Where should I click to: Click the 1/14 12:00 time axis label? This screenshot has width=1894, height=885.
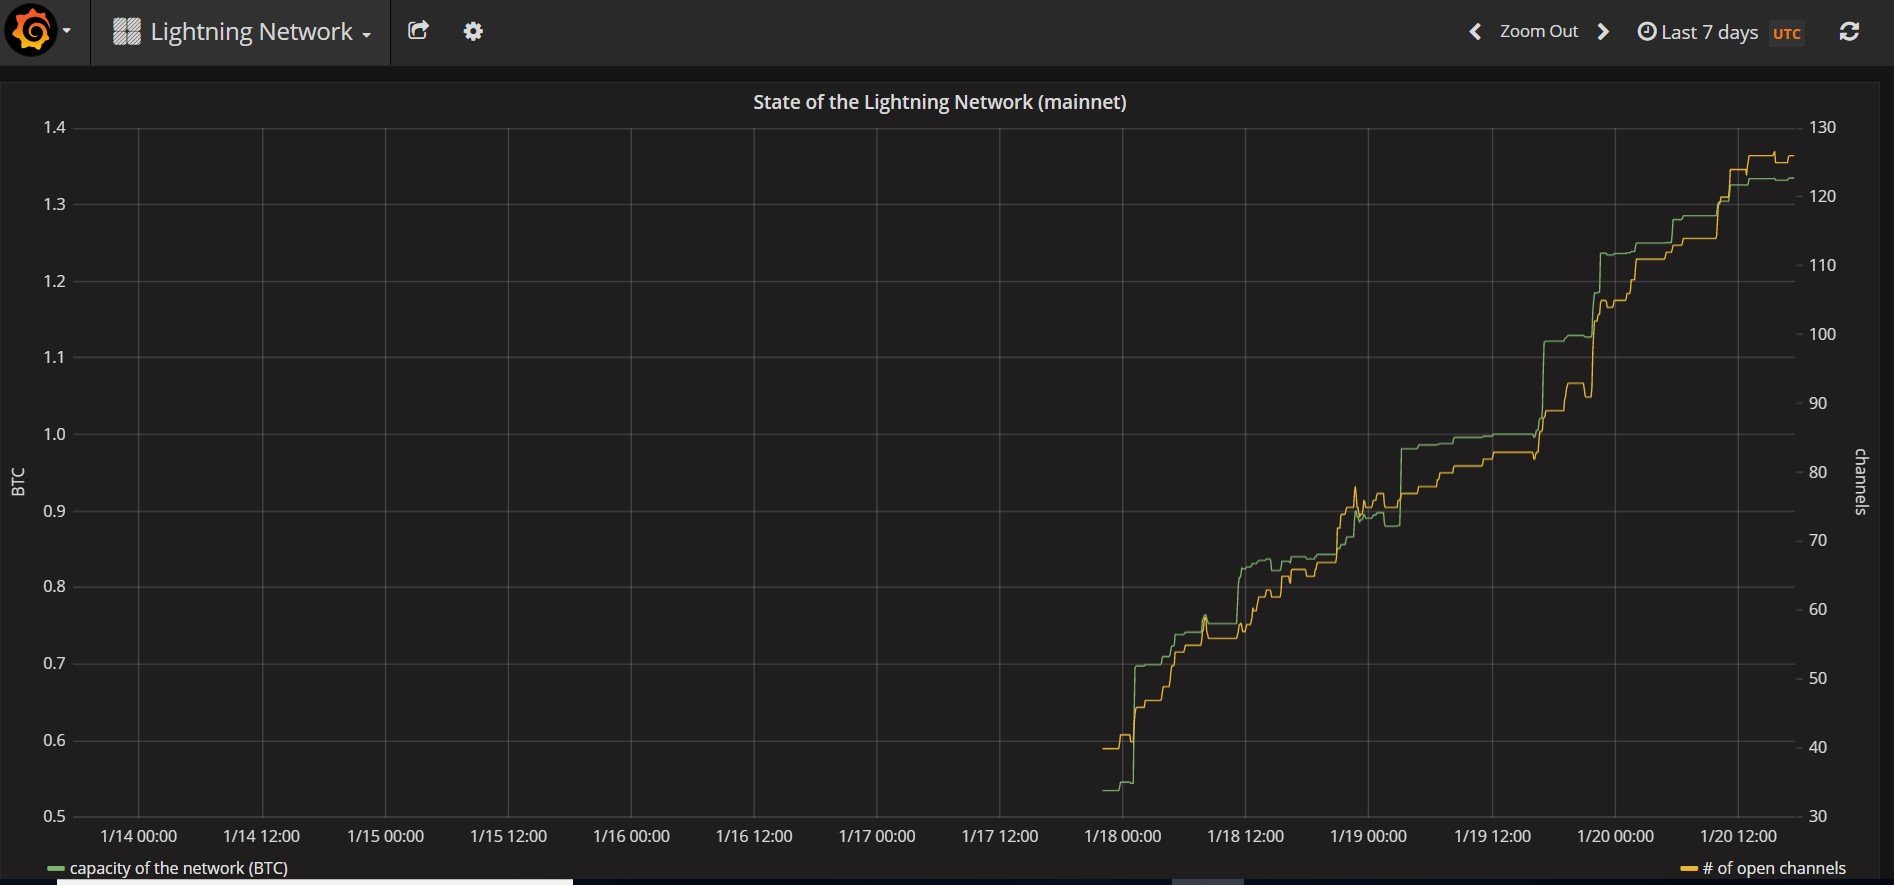coord(262,836)
